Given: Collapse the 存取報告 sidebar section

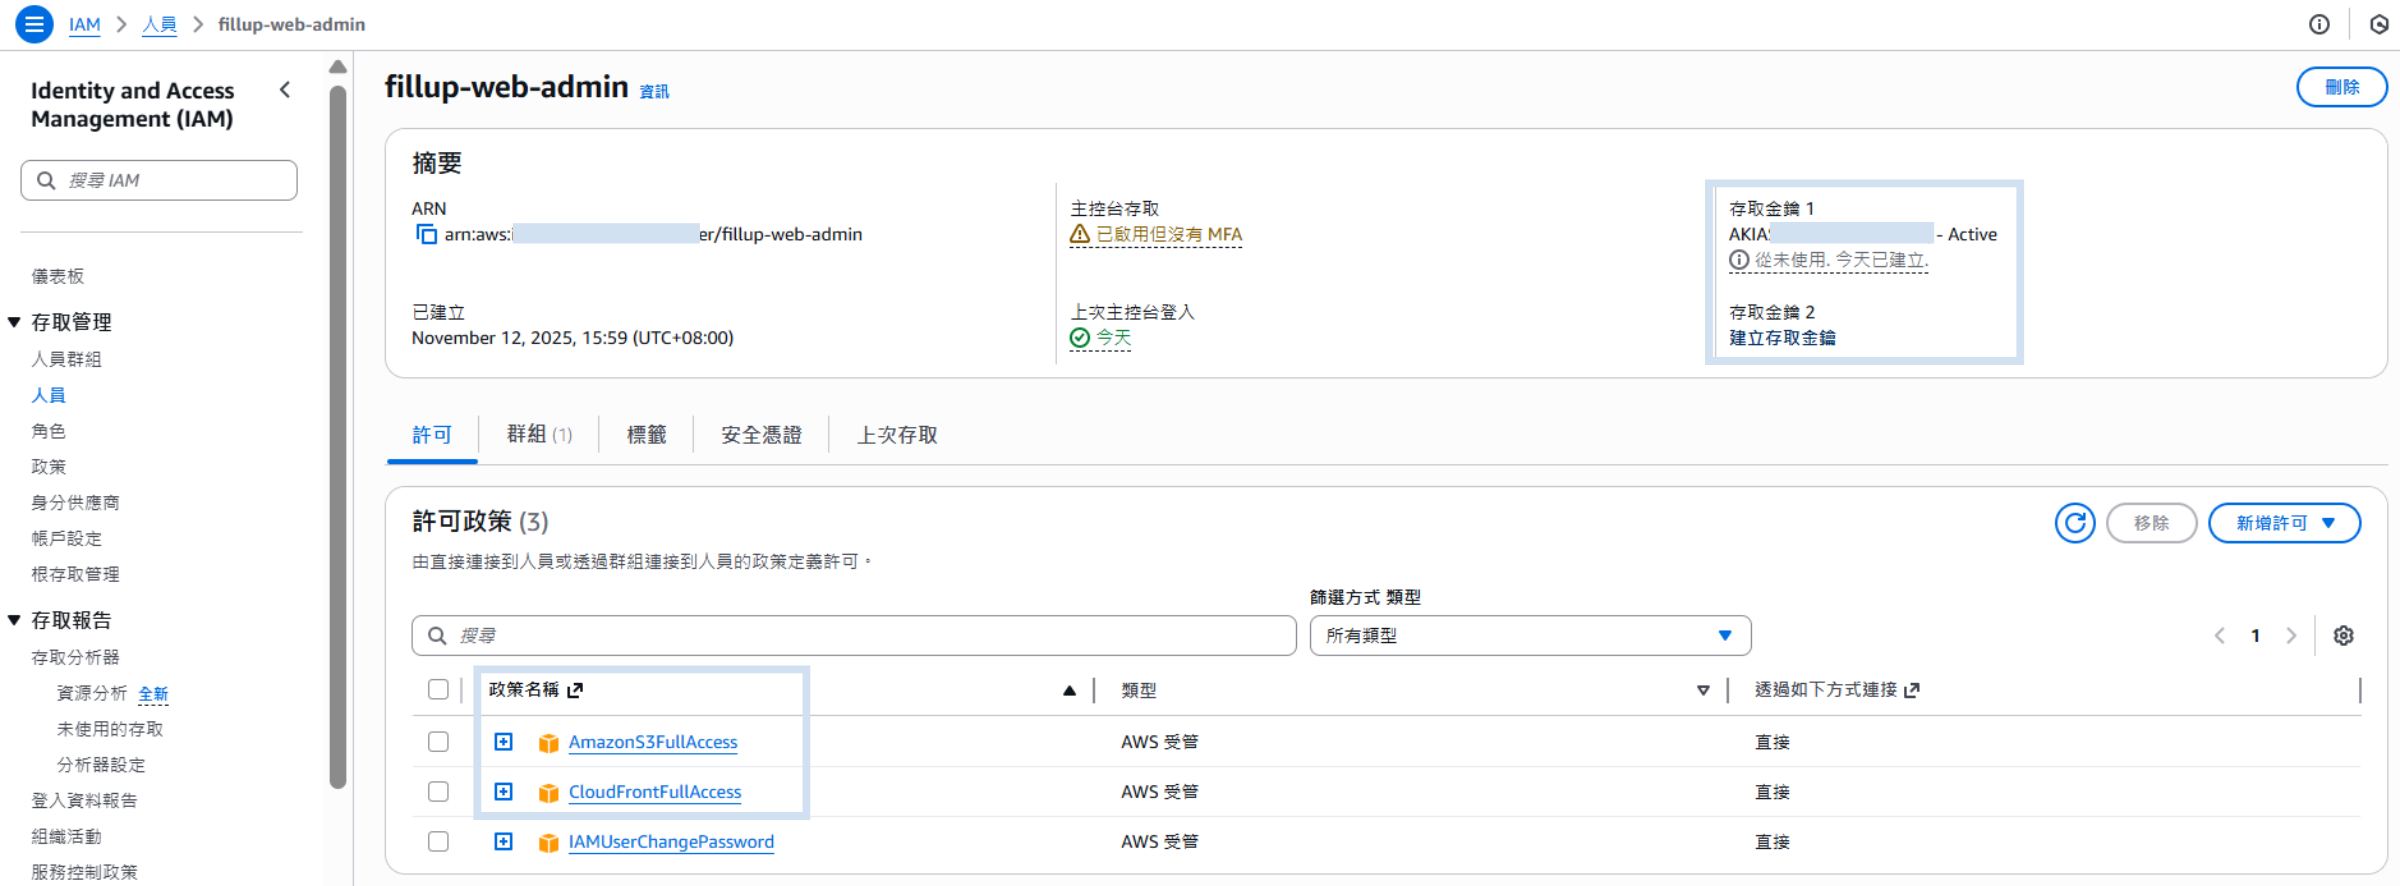Looking at the screenshot, I should pos(14,620).
